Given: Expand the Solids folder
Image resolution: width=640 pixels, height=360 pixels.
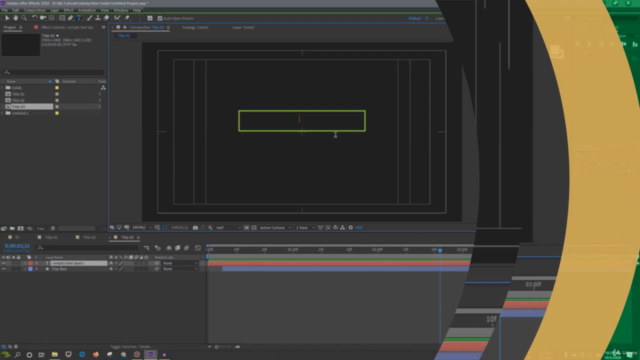Looking at the screenshot, I should tap(3, 88).
